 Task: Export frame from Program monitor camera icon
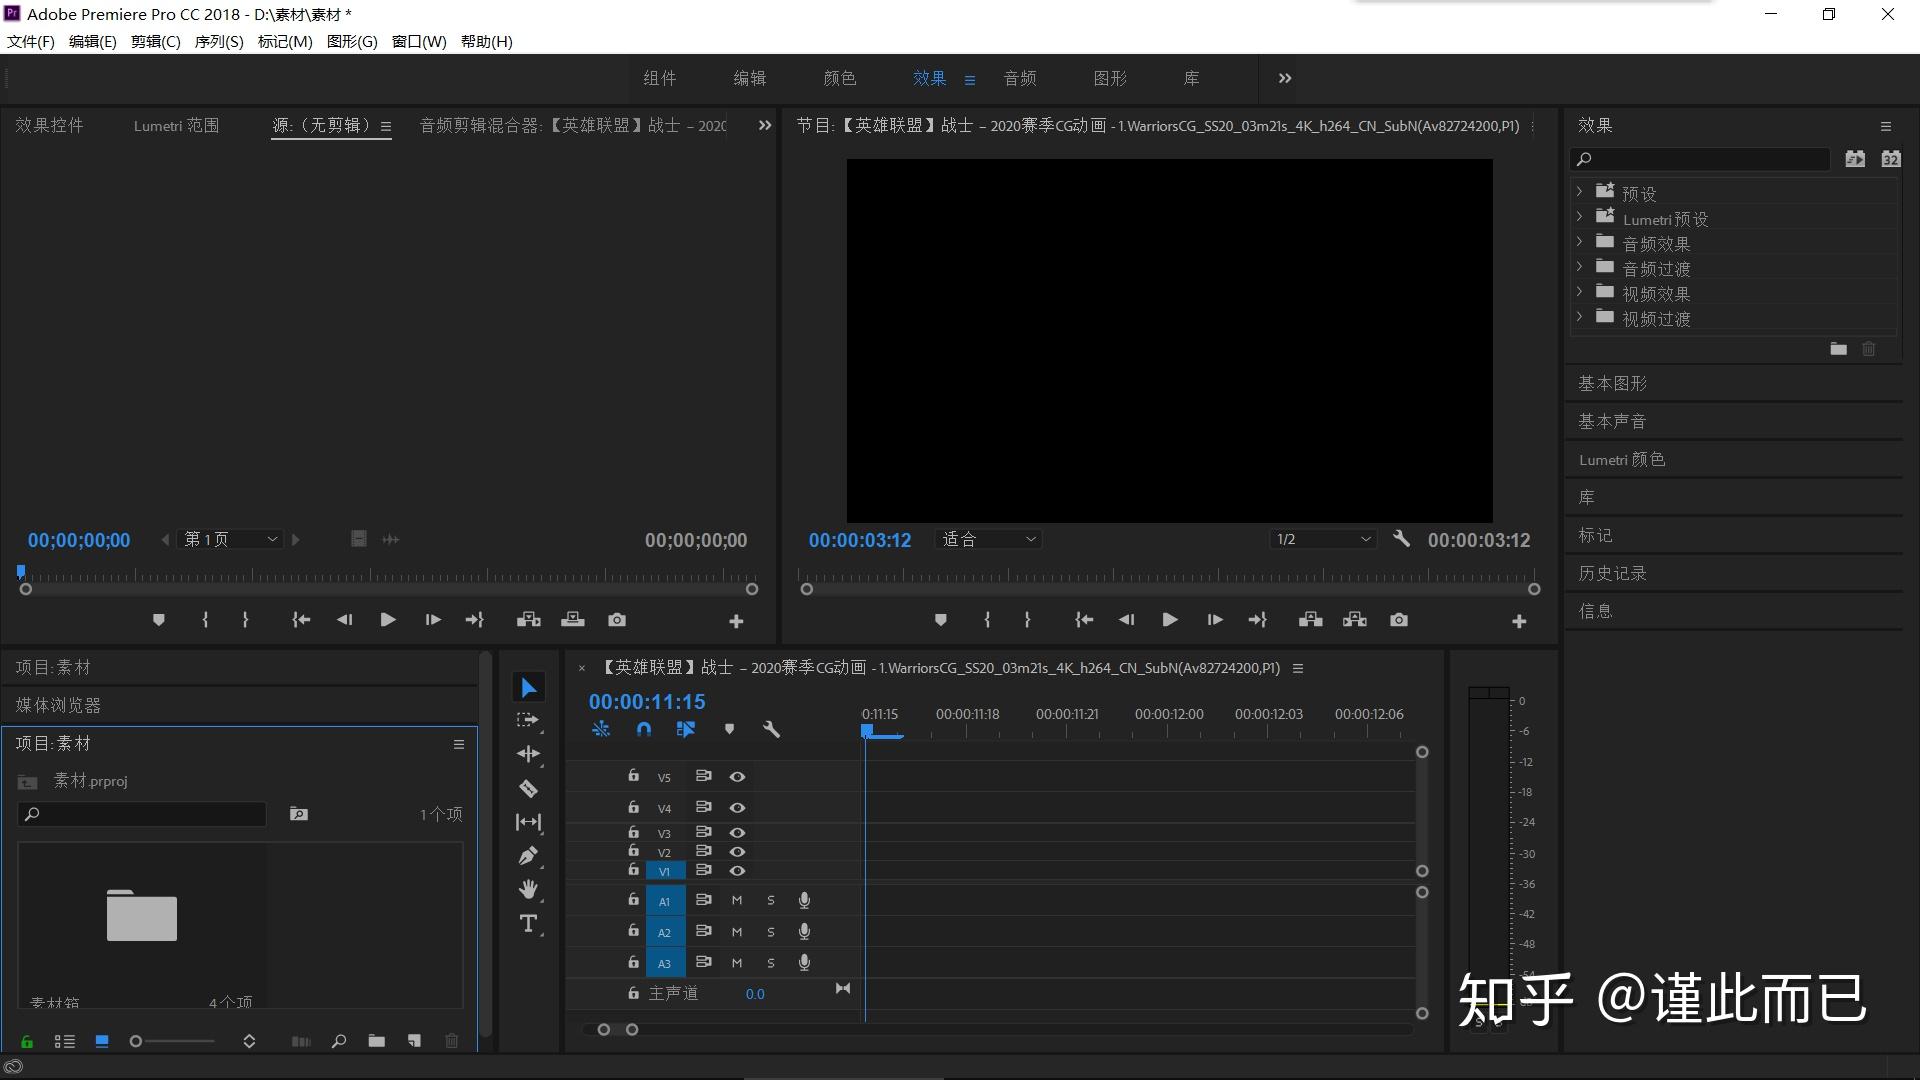pyautogui.click(x=1398, y=620)
